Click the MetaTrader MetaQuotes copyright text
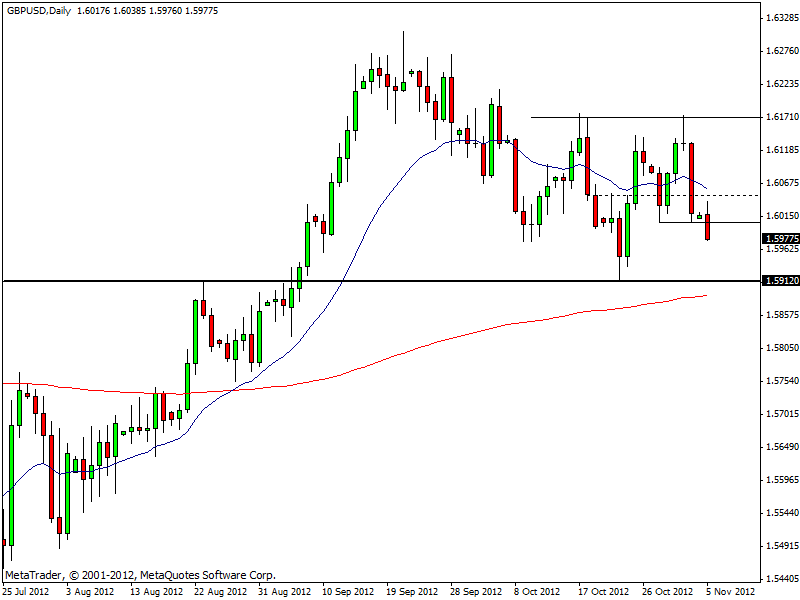Image resolution: width=800 pixels, height=600 pixels. [140, 575]
